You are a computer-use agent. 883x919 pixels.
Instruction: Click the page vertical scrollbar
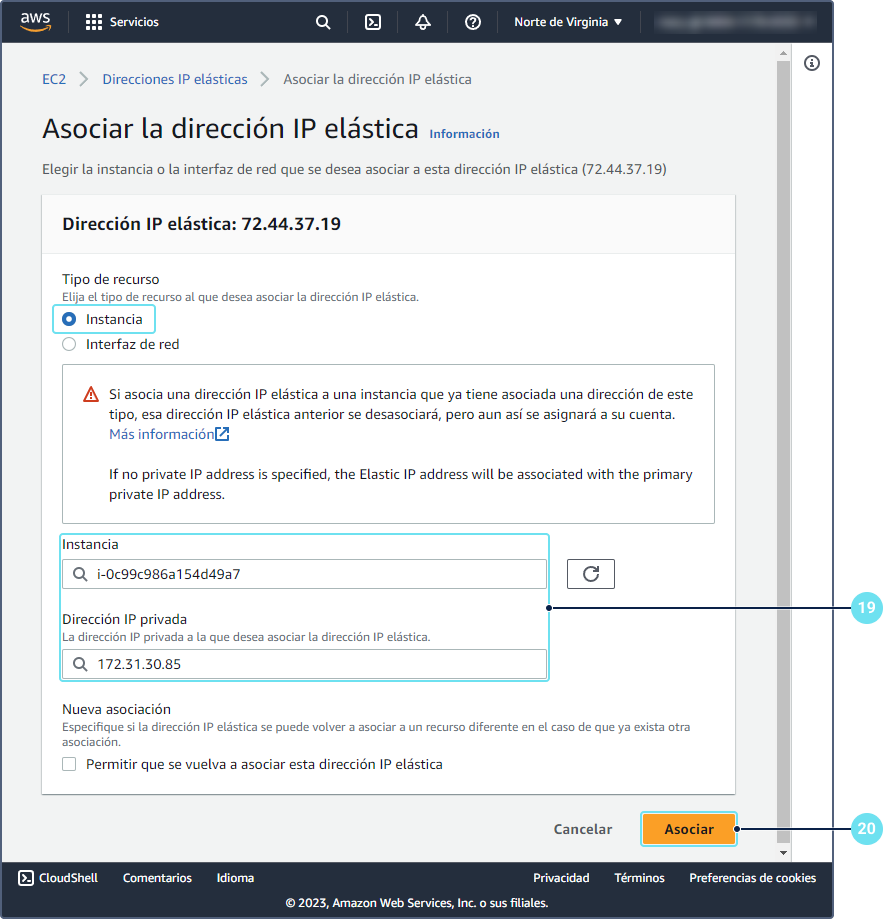point(784,450)
